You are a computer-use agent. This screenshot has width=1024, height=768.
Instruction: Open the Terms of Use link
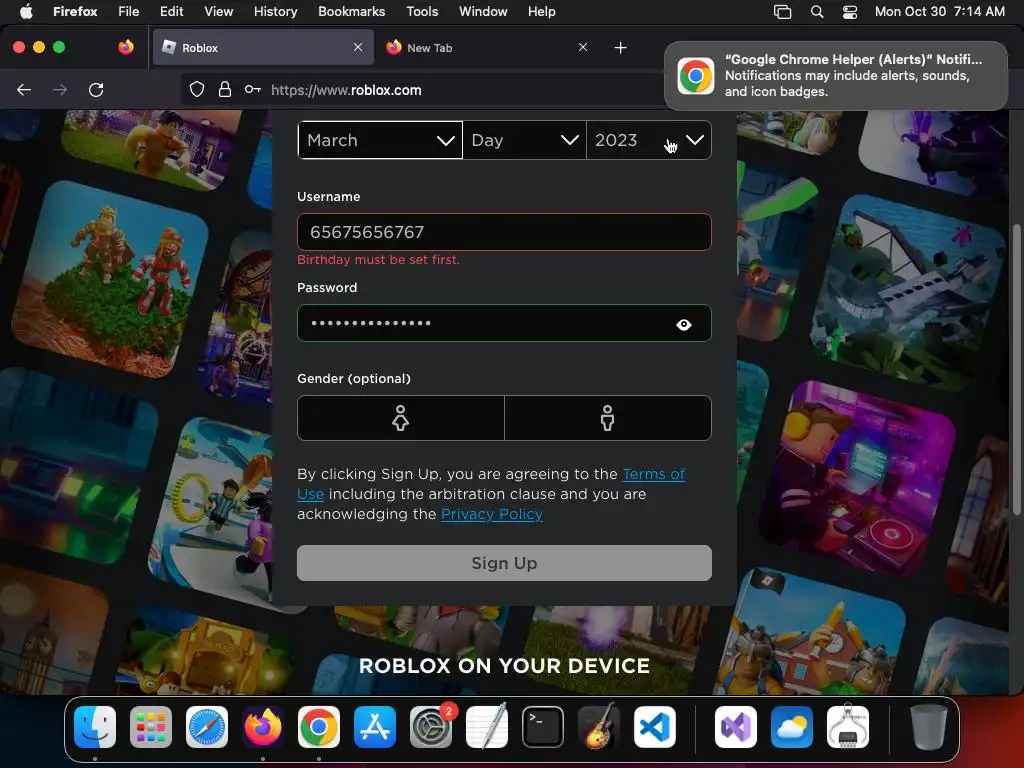[653, 474]
